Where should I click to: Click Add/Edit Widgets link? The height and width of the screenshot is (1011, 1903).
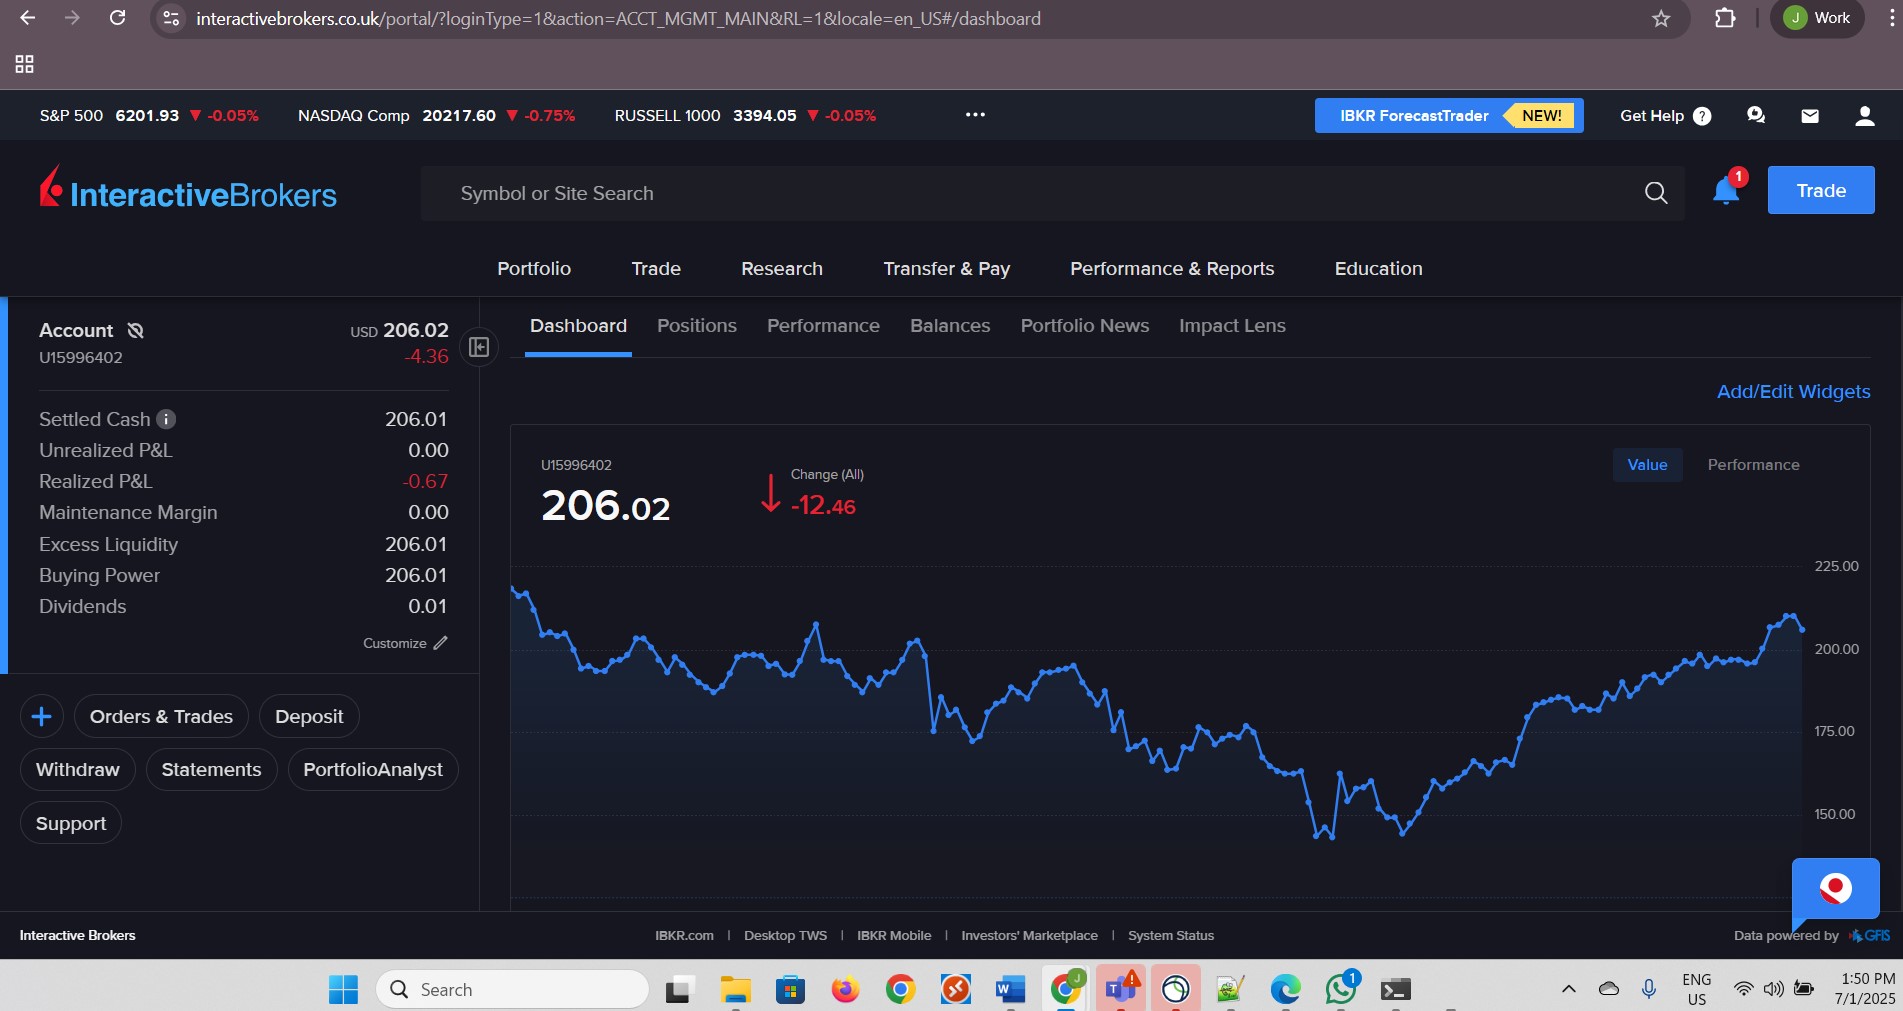point(1793,391)
